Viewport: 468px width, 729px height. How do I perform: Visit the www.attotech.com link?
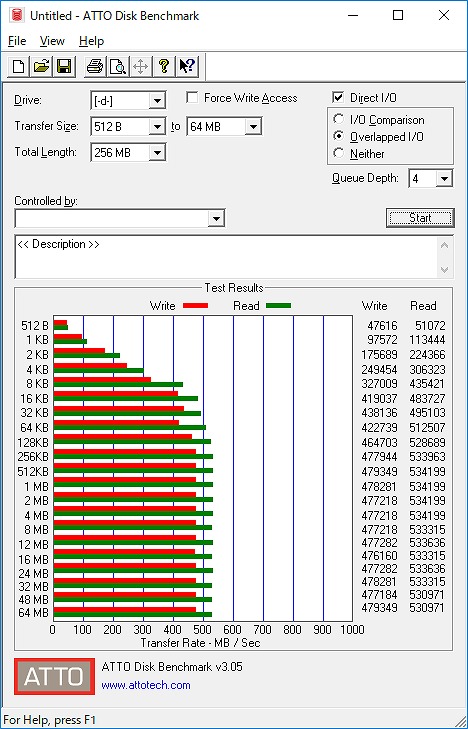[146, 685]
